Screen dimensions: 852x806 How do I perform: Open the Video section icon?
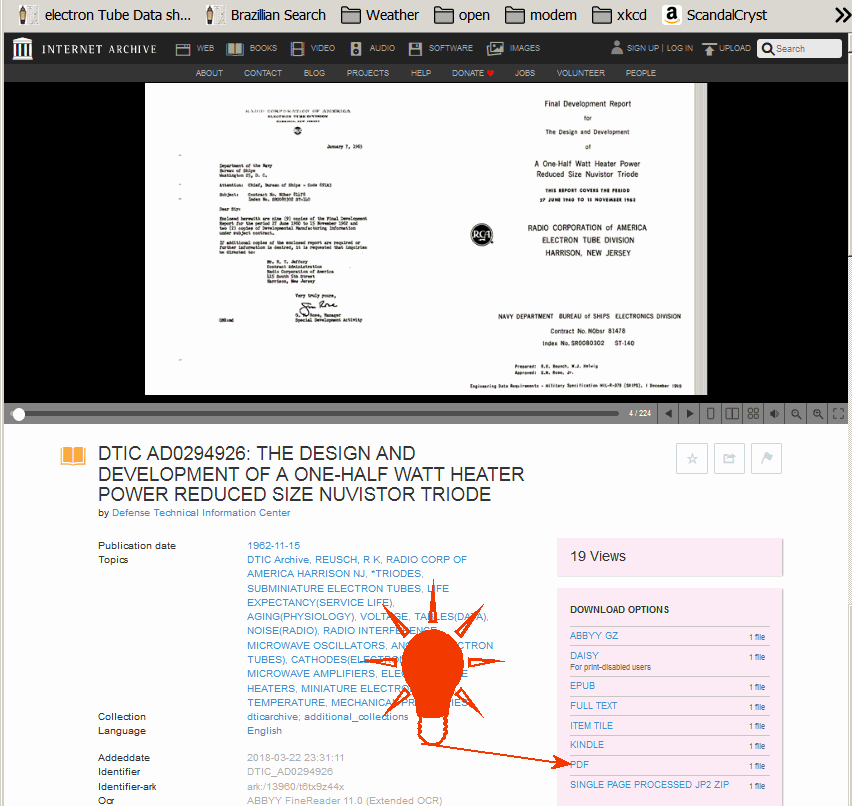(297, 49)
